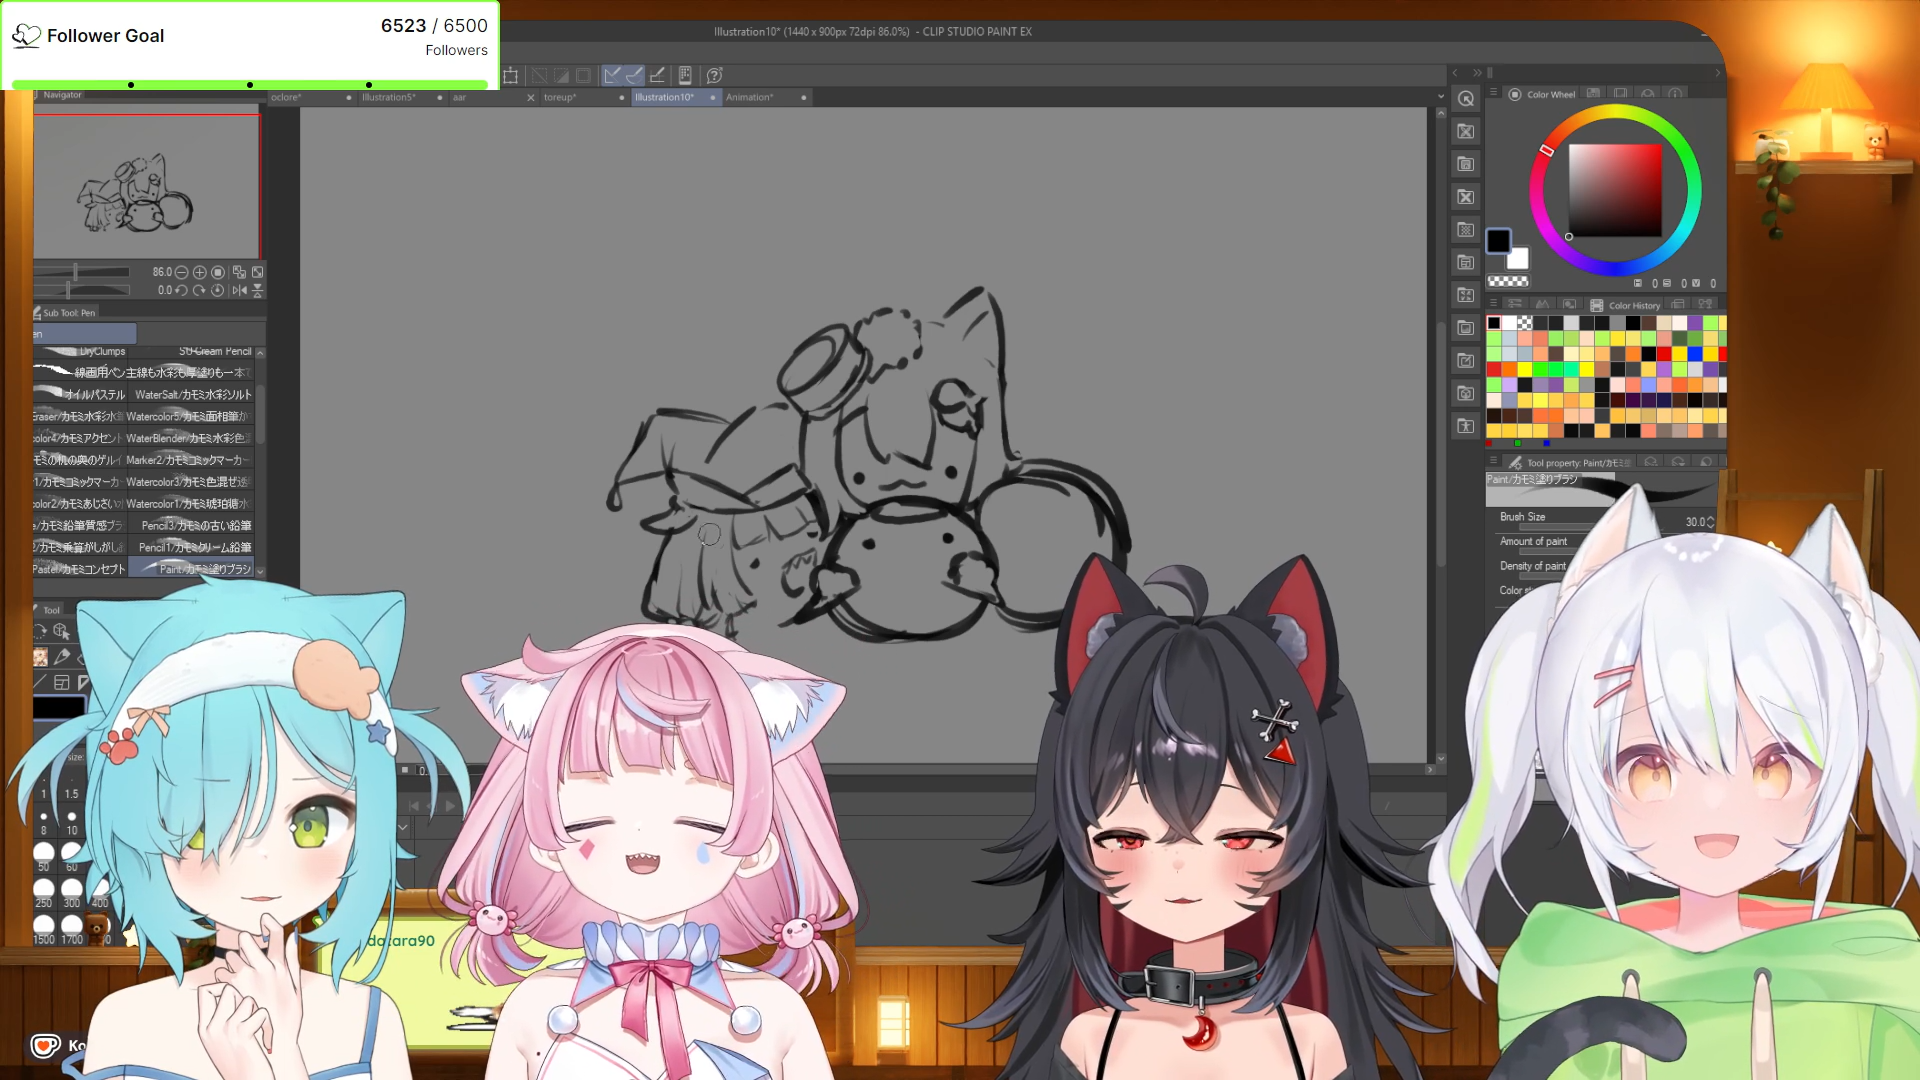Click the crop/frame icon in command bar

(x=510, y=75)
